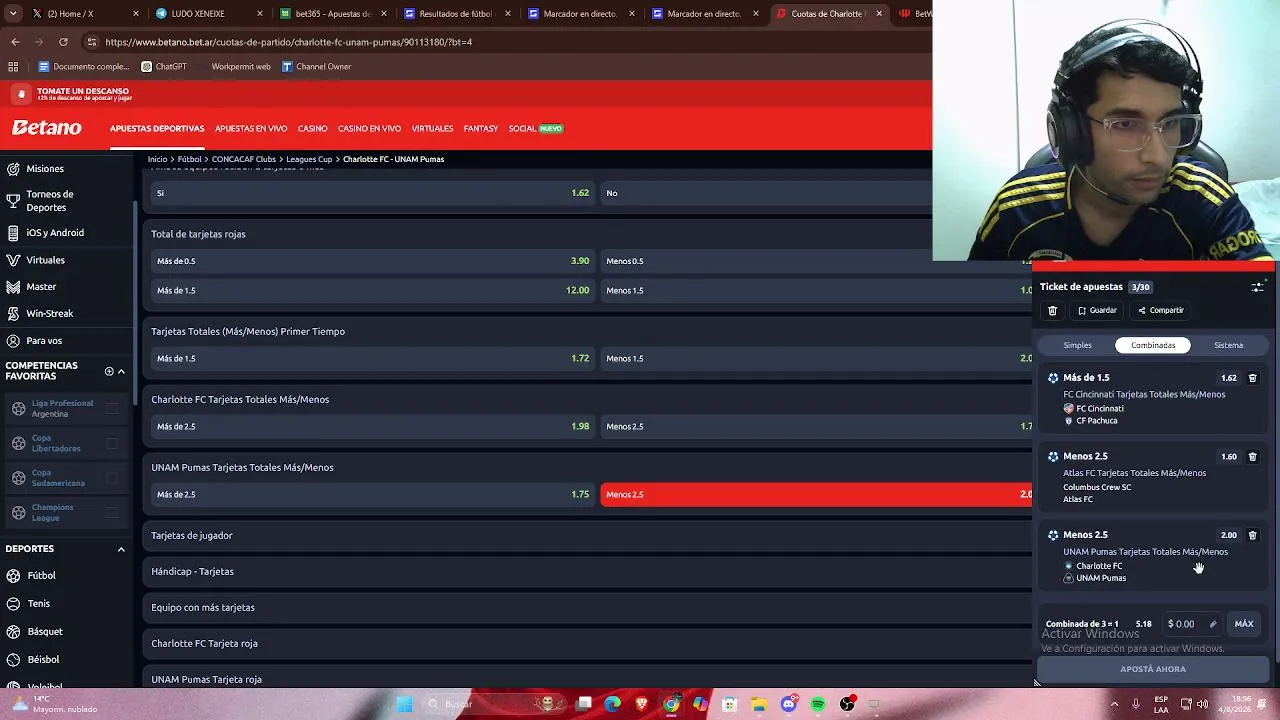Select the Tenis ball icon
The height and width of the screenshot is (720, 1280).
(x=14, y=604)
